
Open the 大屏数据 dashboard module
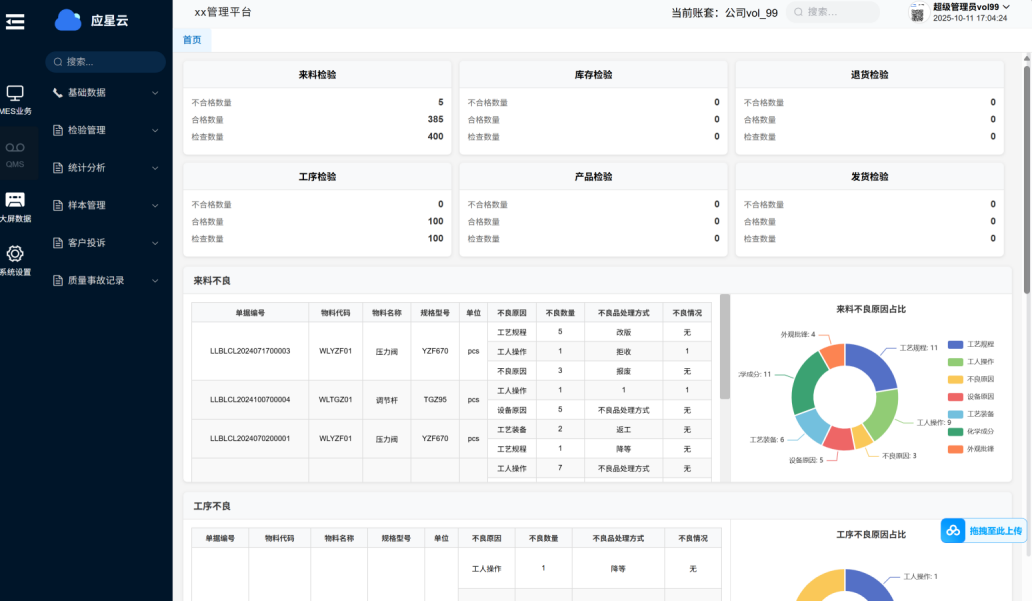pos(15,207)
